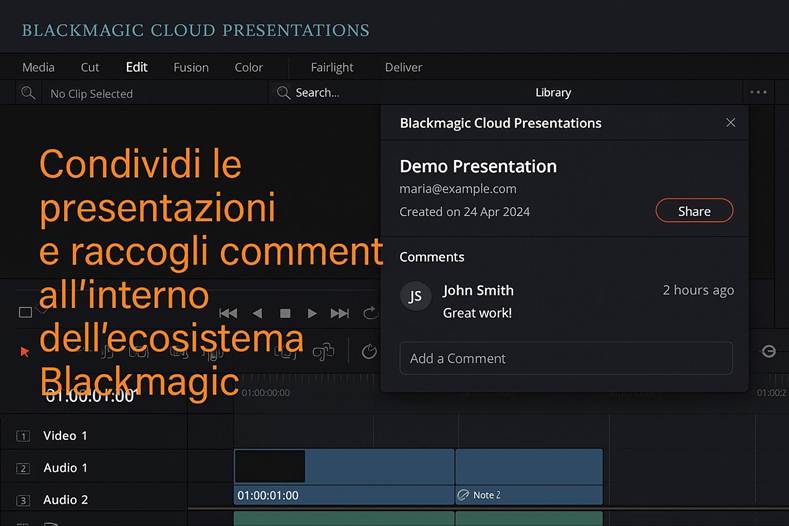
Task: Switch to the Fusion page tab
Action: click(190, 67)
